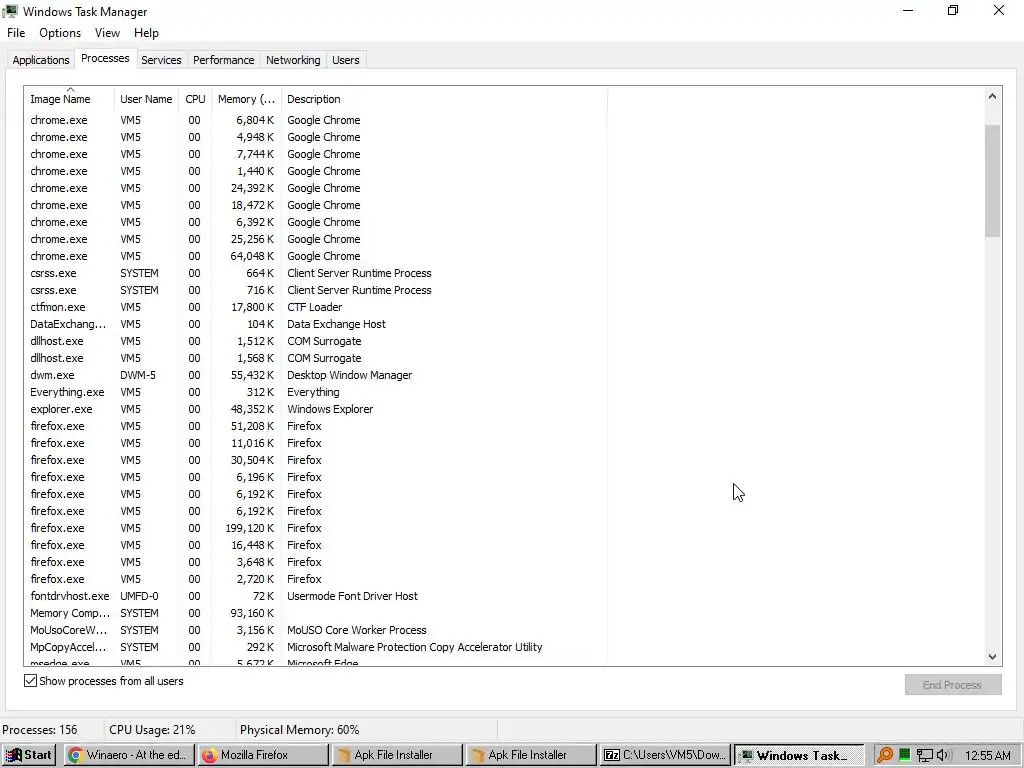
Task: Sort by the Description column header
Action: pyautogui.click(x=444, y=99)
